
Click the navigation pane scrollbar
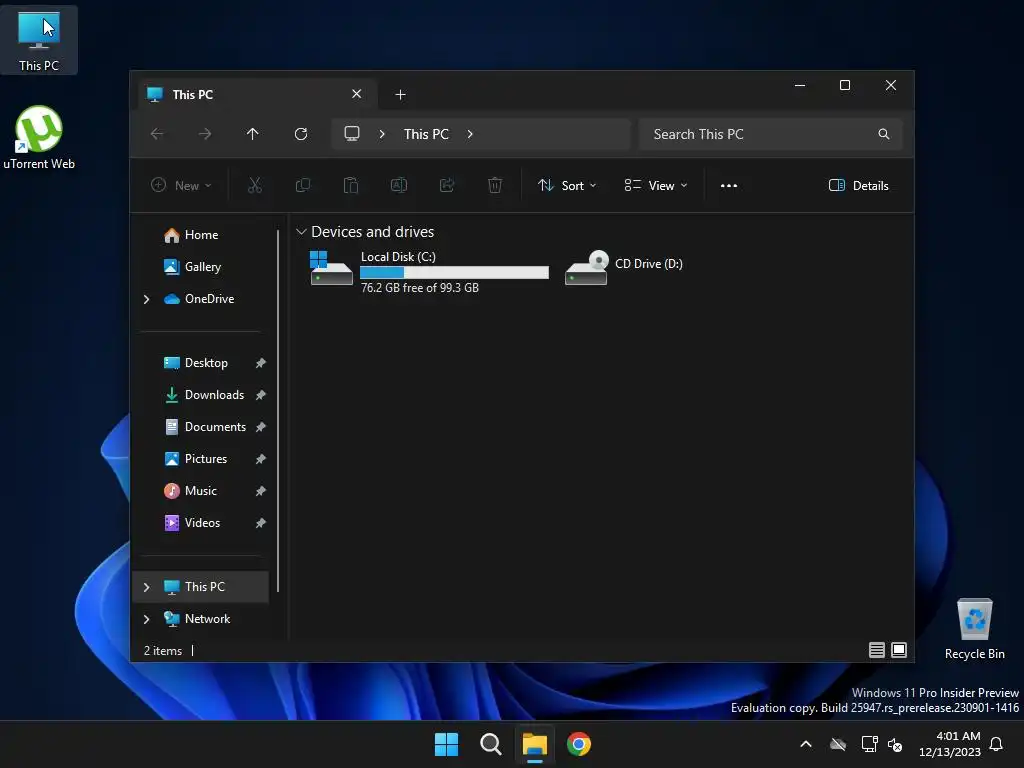278,410
